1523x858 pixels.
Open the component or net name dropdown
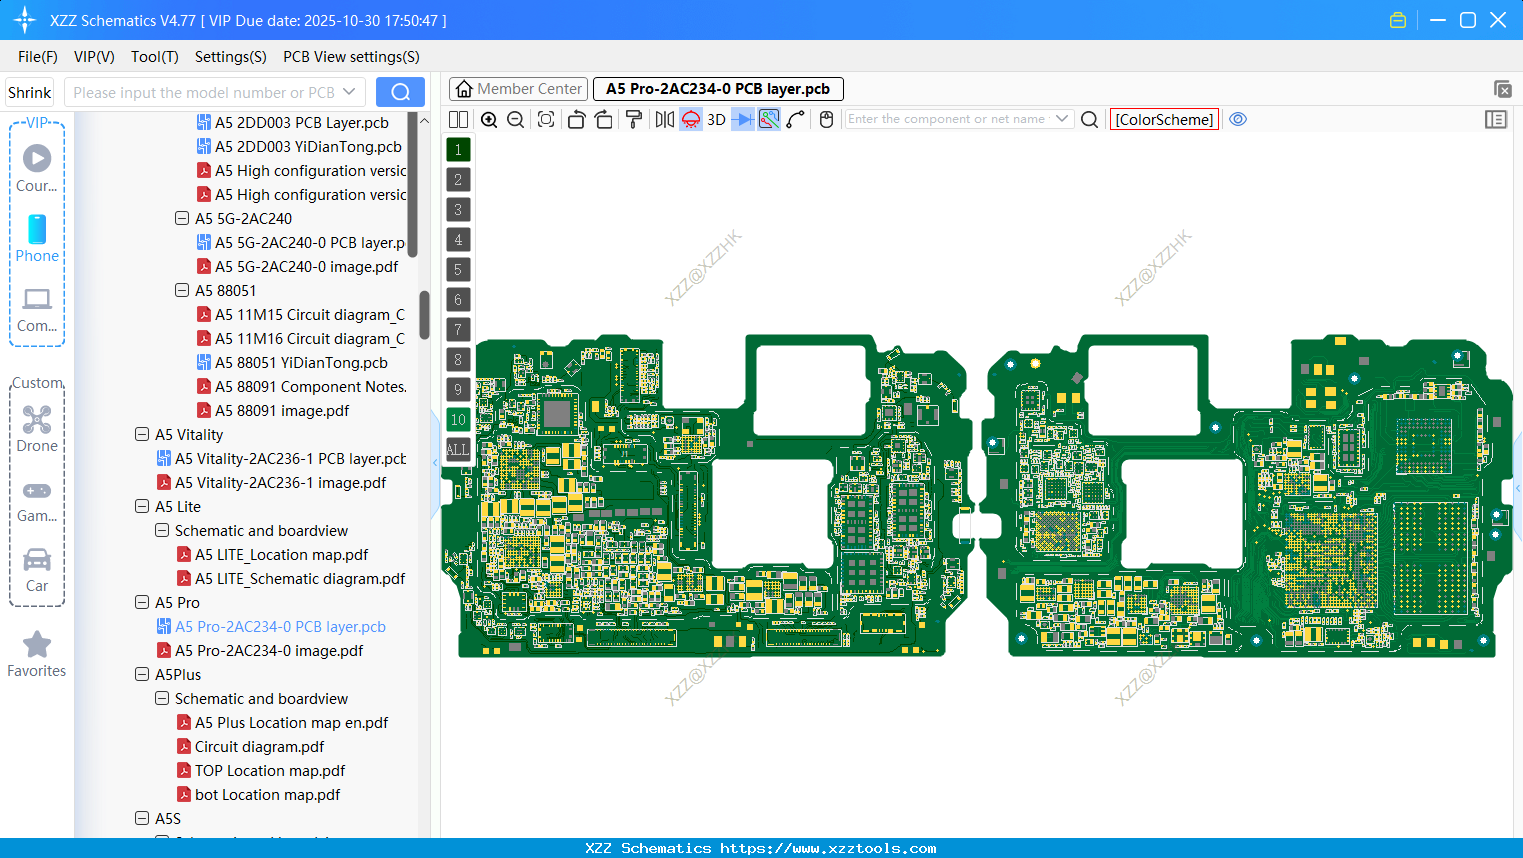[1062, 118]
